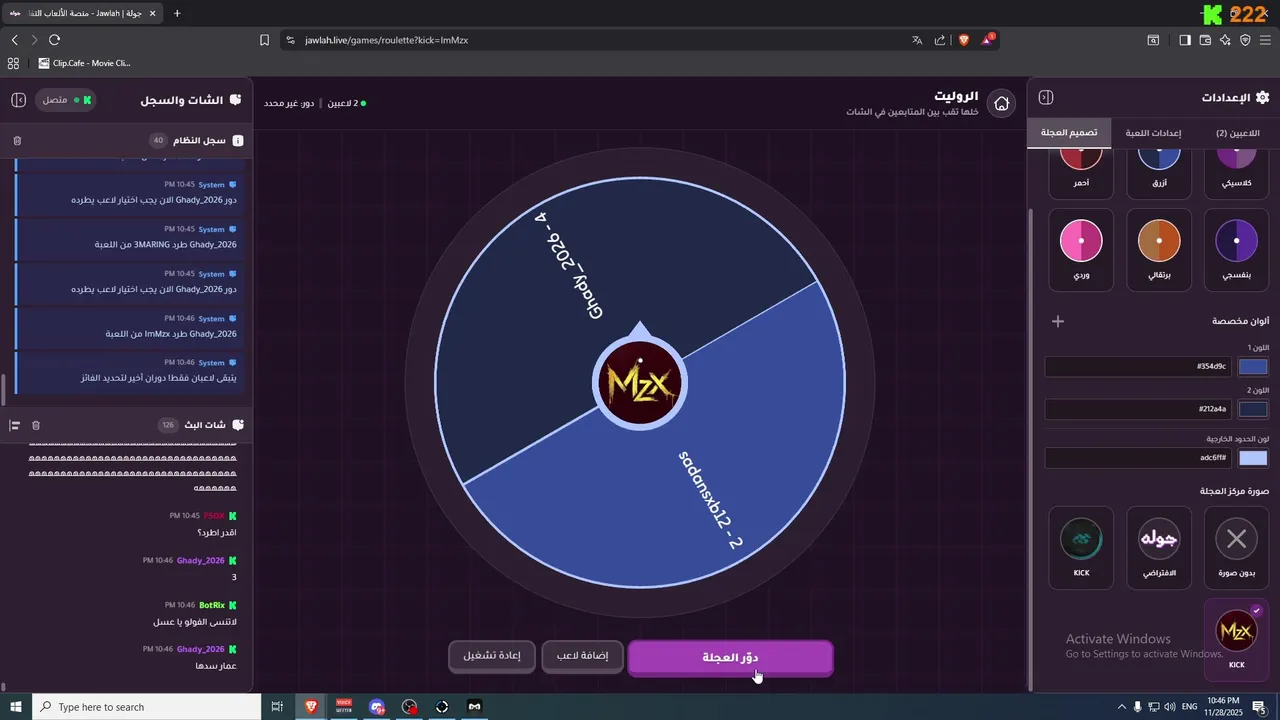This screenshot has height=720, width=1280.
Task: Open Windows Start menu
Action: click(16, 707)
